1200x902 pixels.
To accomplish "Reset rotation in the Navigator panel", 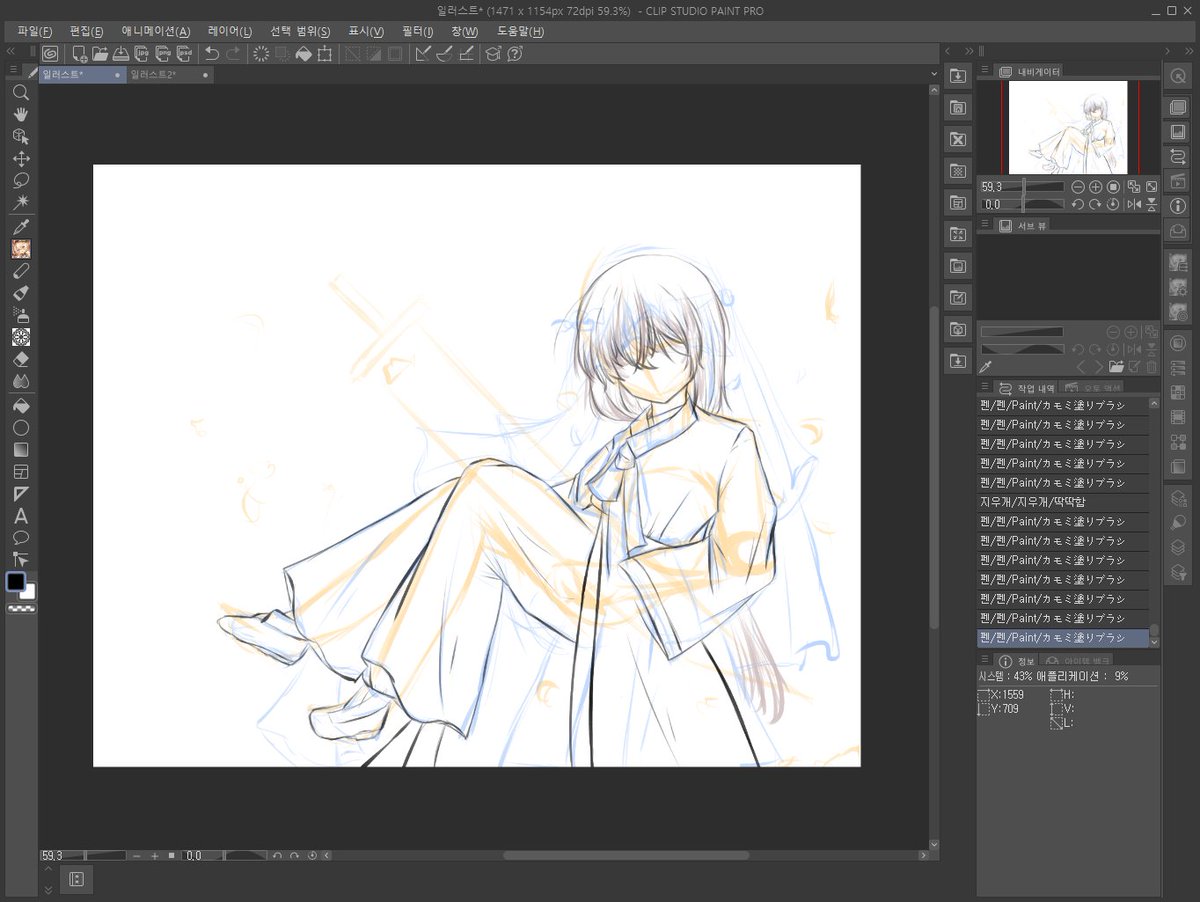I will pos(1114,204).
